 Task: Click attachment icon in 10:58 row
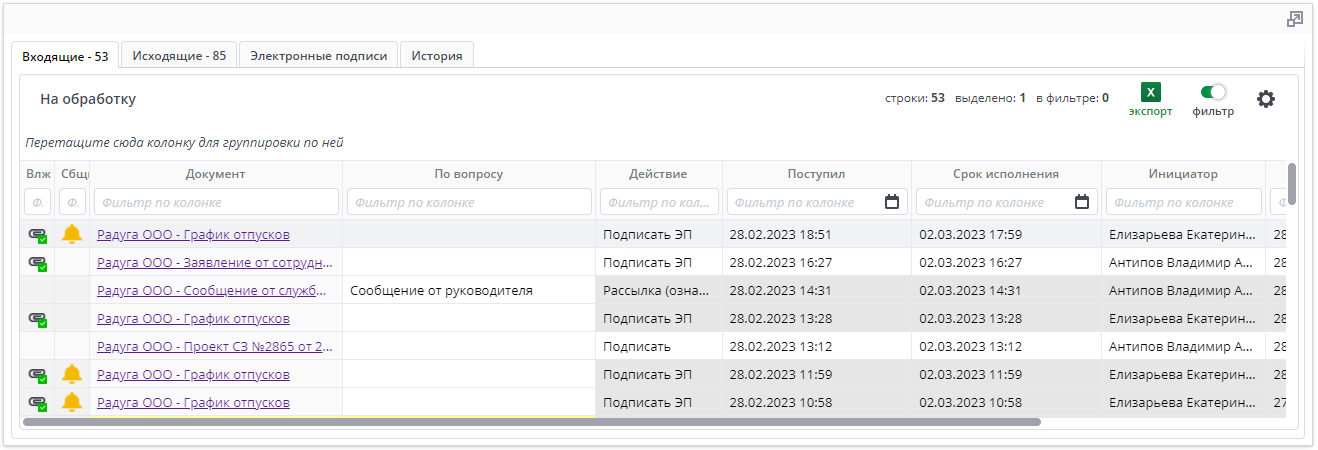(x=38, y=403)
